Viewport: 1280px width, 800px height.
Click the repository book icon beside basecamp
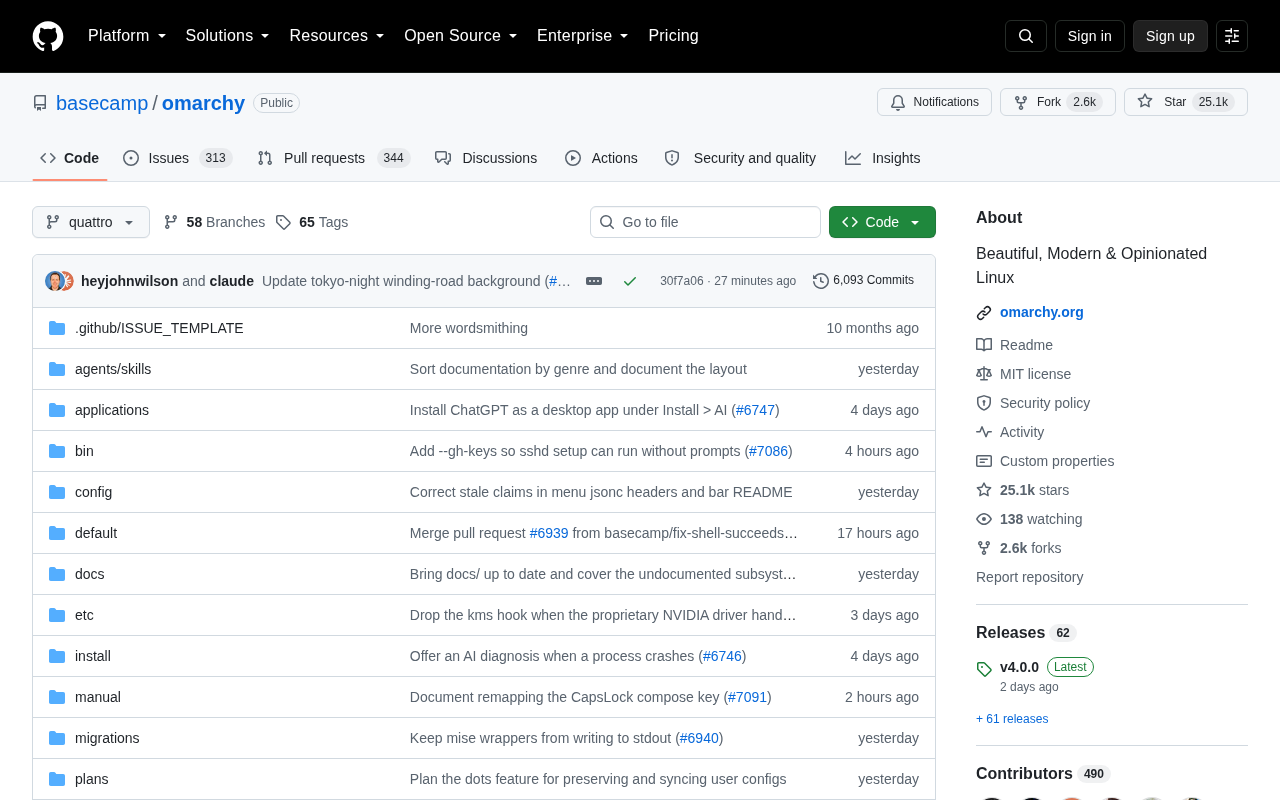click(x=40, y=103)
